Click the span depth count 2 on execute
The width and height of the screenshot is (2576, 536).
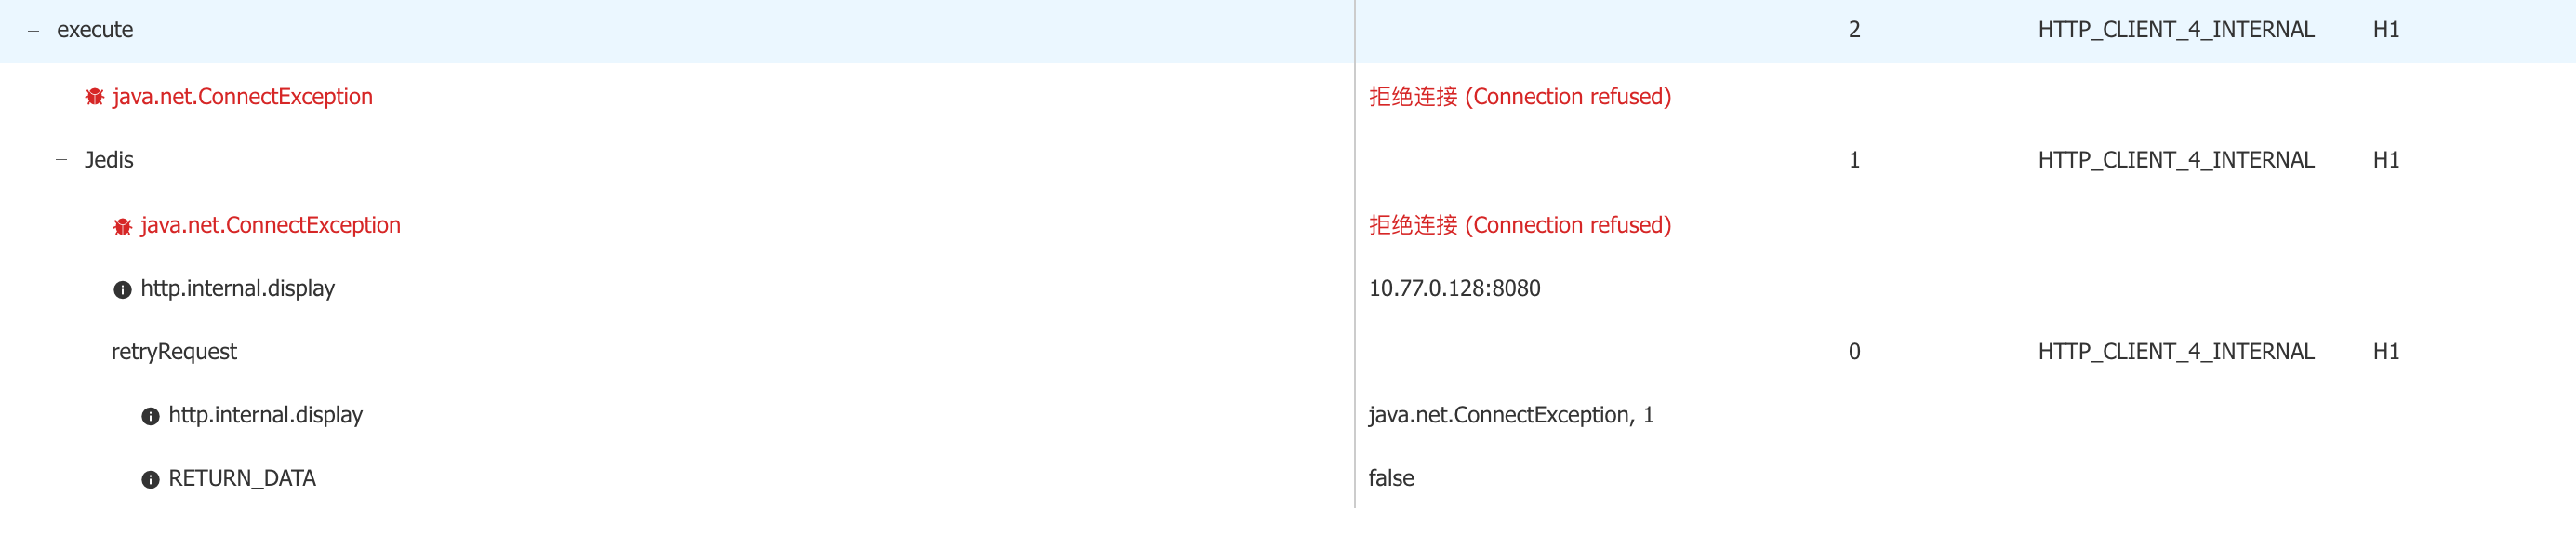tap(1853, 29)
